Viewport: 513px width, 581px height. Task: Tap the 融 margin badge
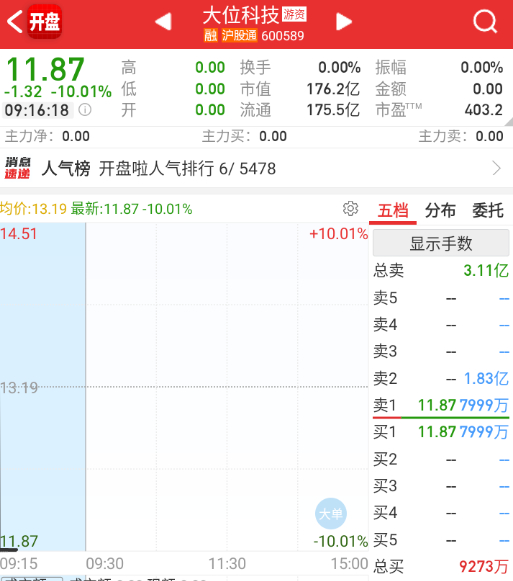pos(211,36)
